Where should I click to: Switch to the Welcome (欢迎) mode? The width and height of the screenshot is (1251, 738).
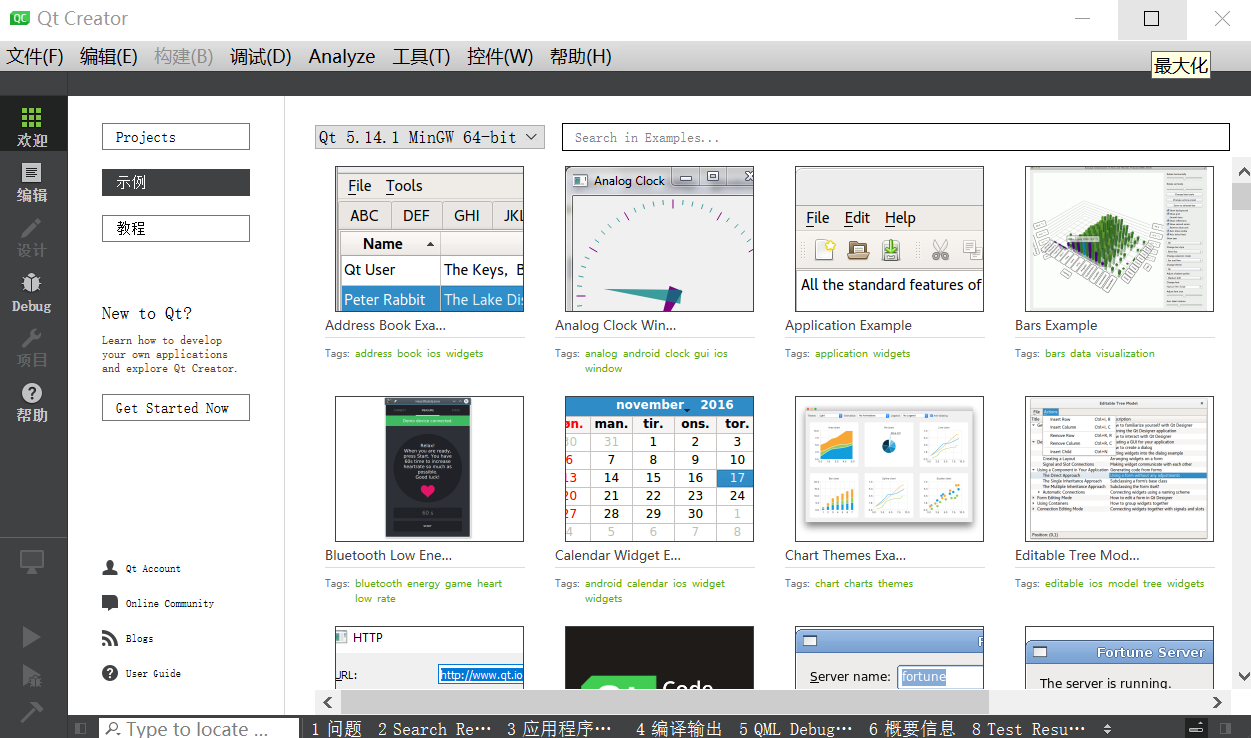[x=32, y=126]
